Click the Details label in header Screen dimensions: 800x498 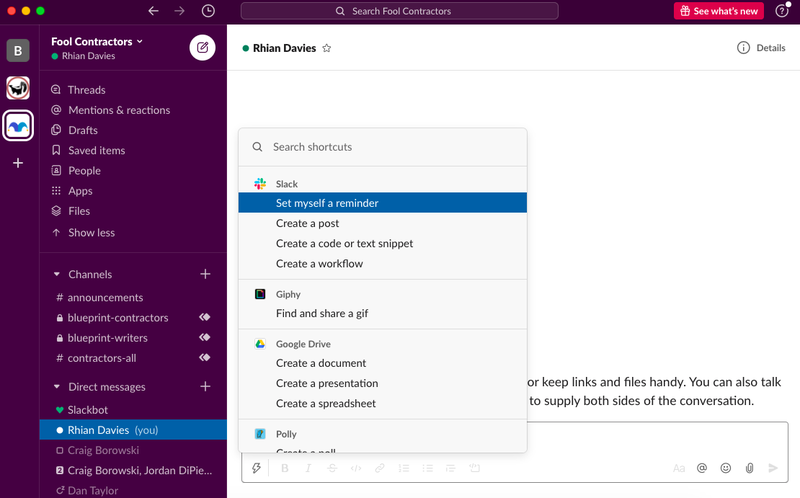770,48
